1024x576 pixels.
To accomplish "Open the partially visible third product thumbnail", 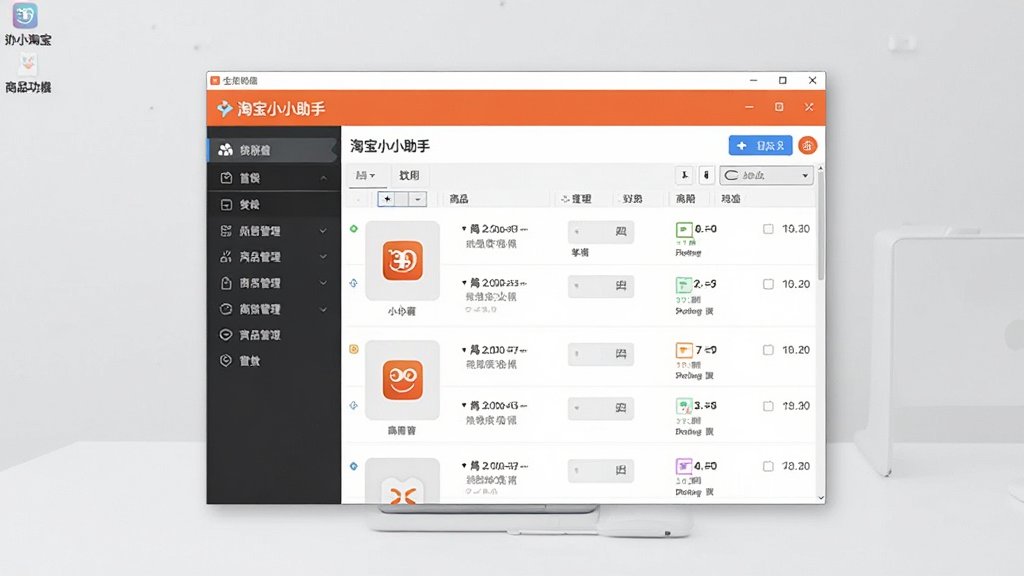I will click(x=402, y=481).
